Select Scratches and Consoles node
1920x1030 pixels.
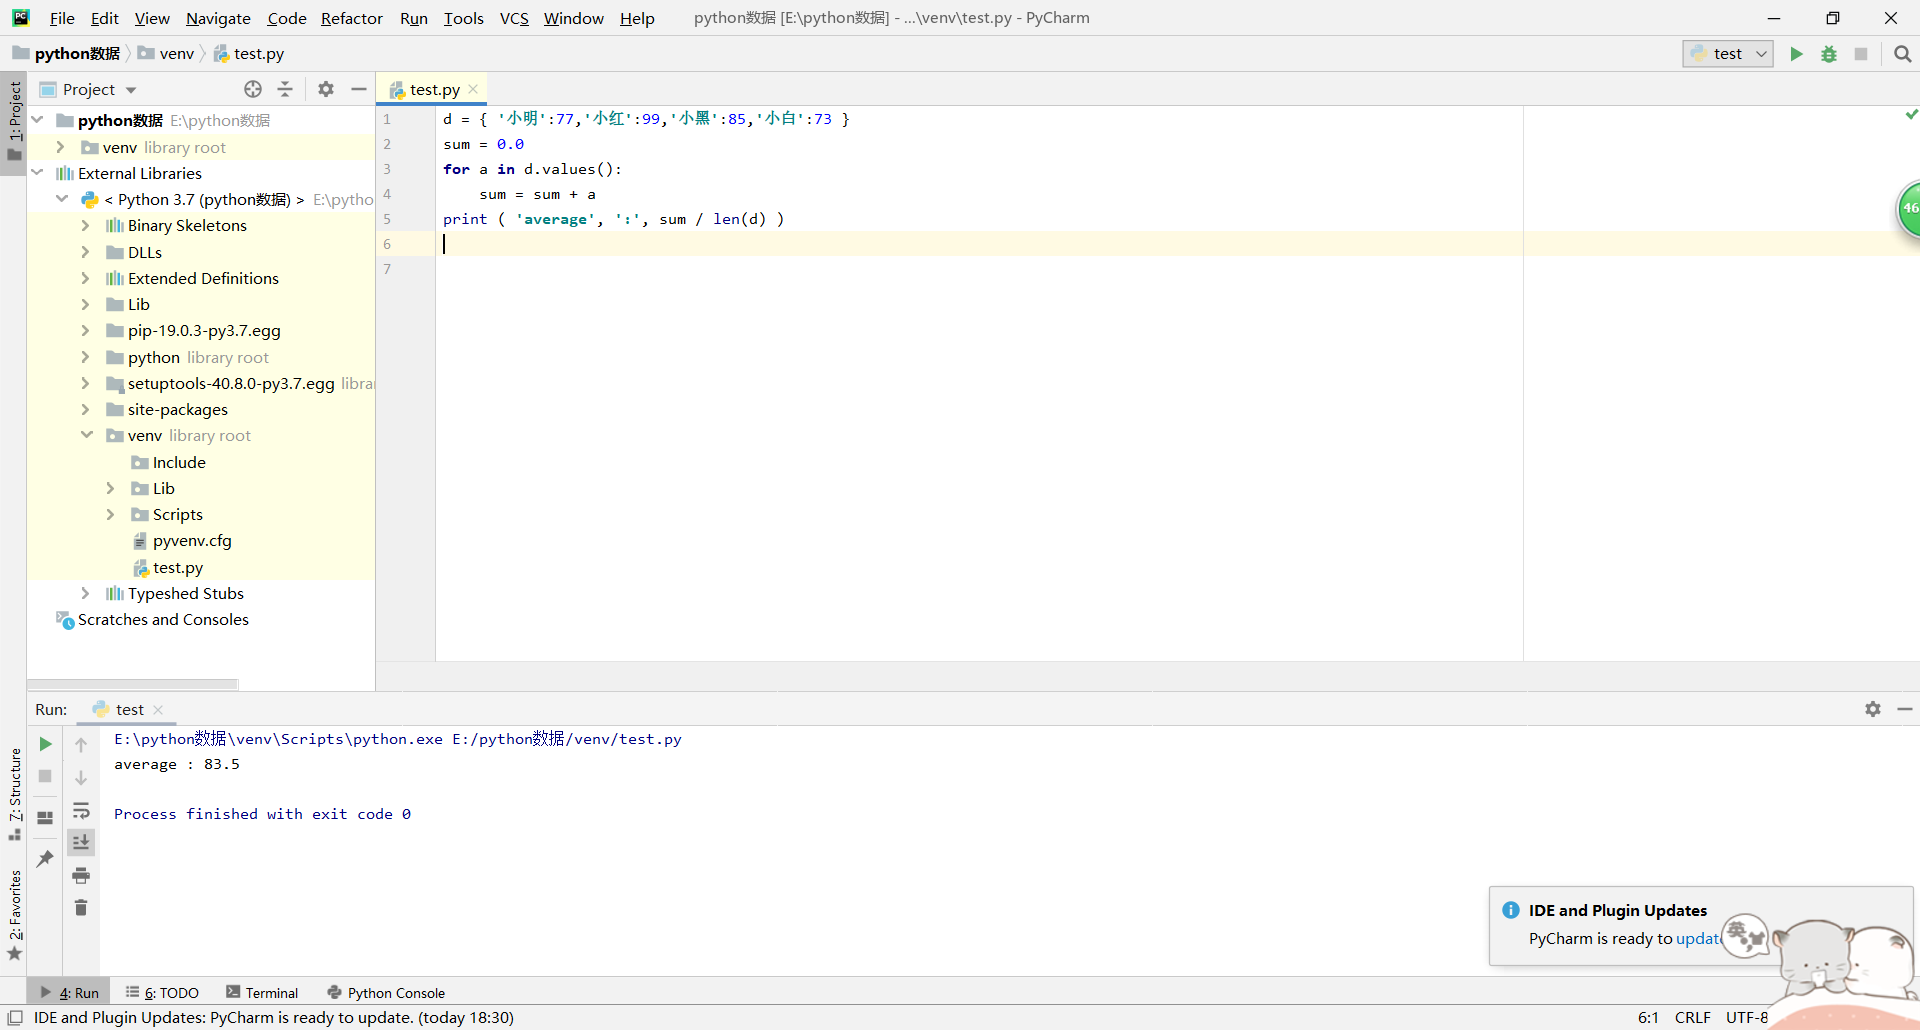163,620
